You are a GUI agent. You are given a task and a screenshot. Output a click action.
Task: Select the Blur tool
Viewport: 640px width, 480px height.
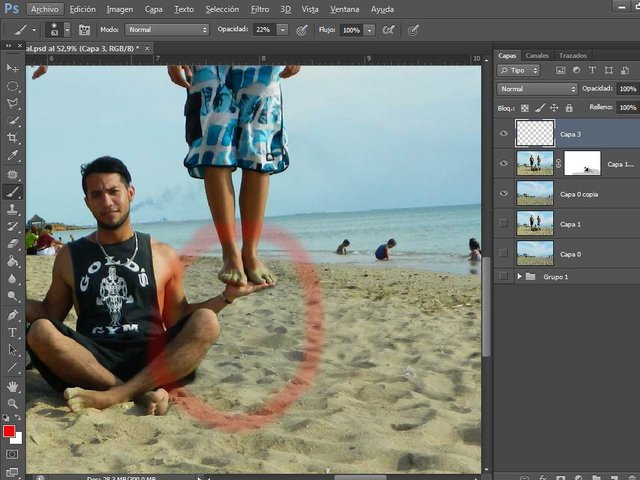click(12, 279)
